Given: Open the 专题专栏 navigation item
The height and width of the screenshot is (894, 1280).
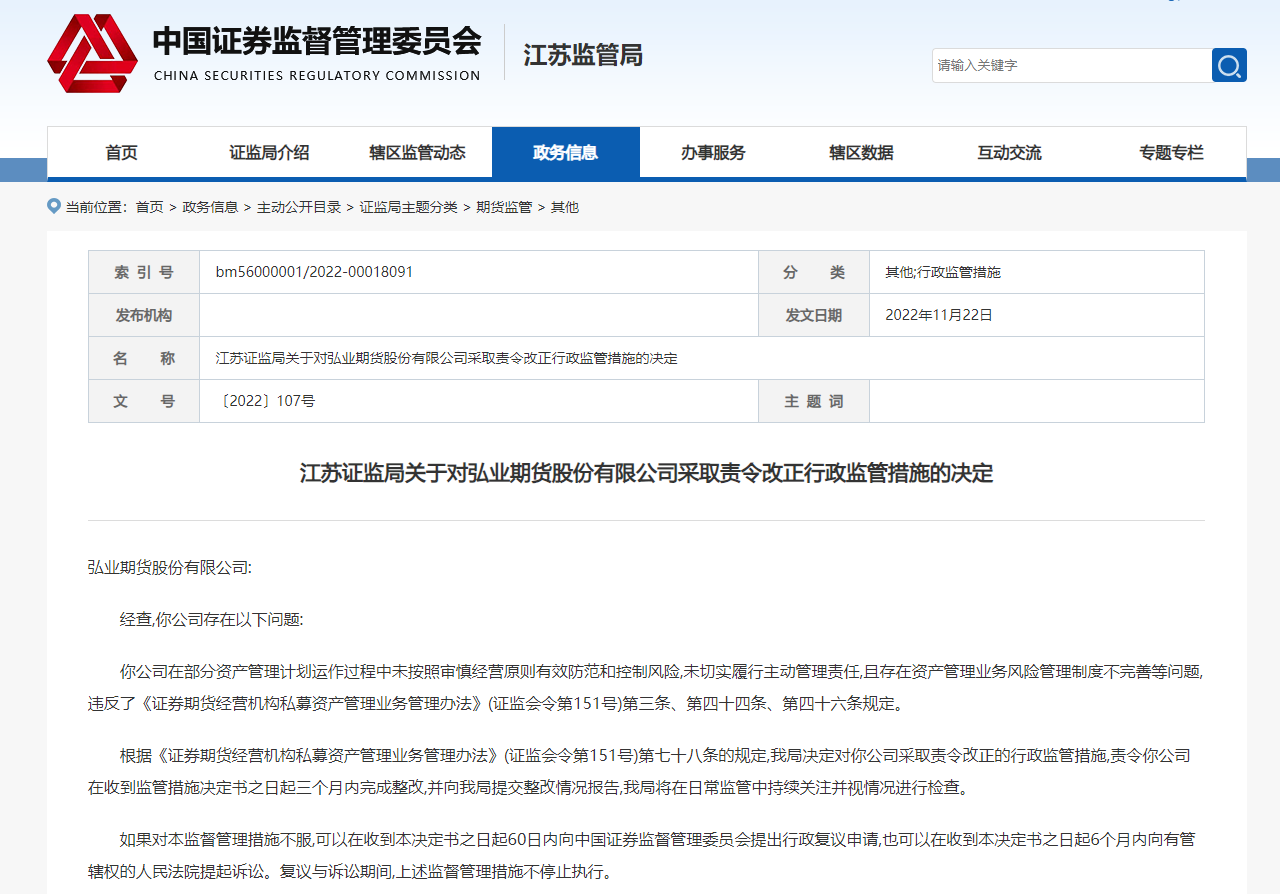Looking at the screenshot, I should 1171,153.
